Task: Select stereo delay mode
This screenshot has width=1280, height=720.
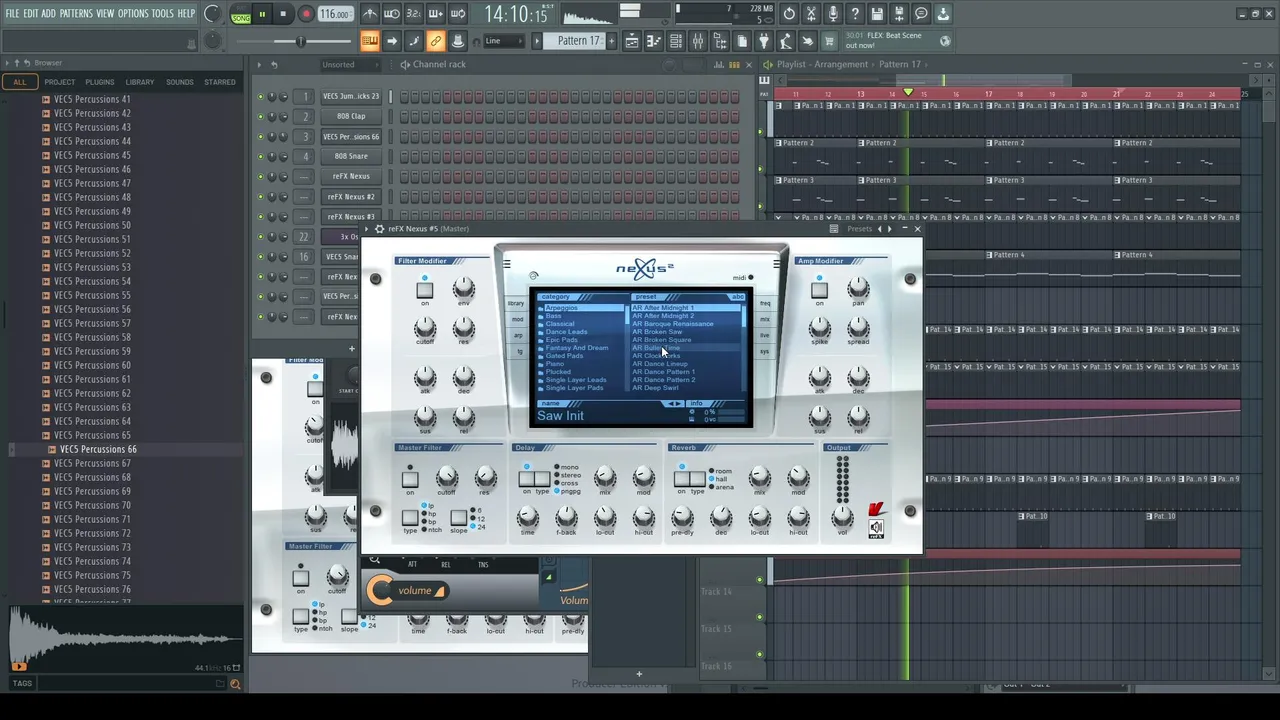Action: [567, 475]
